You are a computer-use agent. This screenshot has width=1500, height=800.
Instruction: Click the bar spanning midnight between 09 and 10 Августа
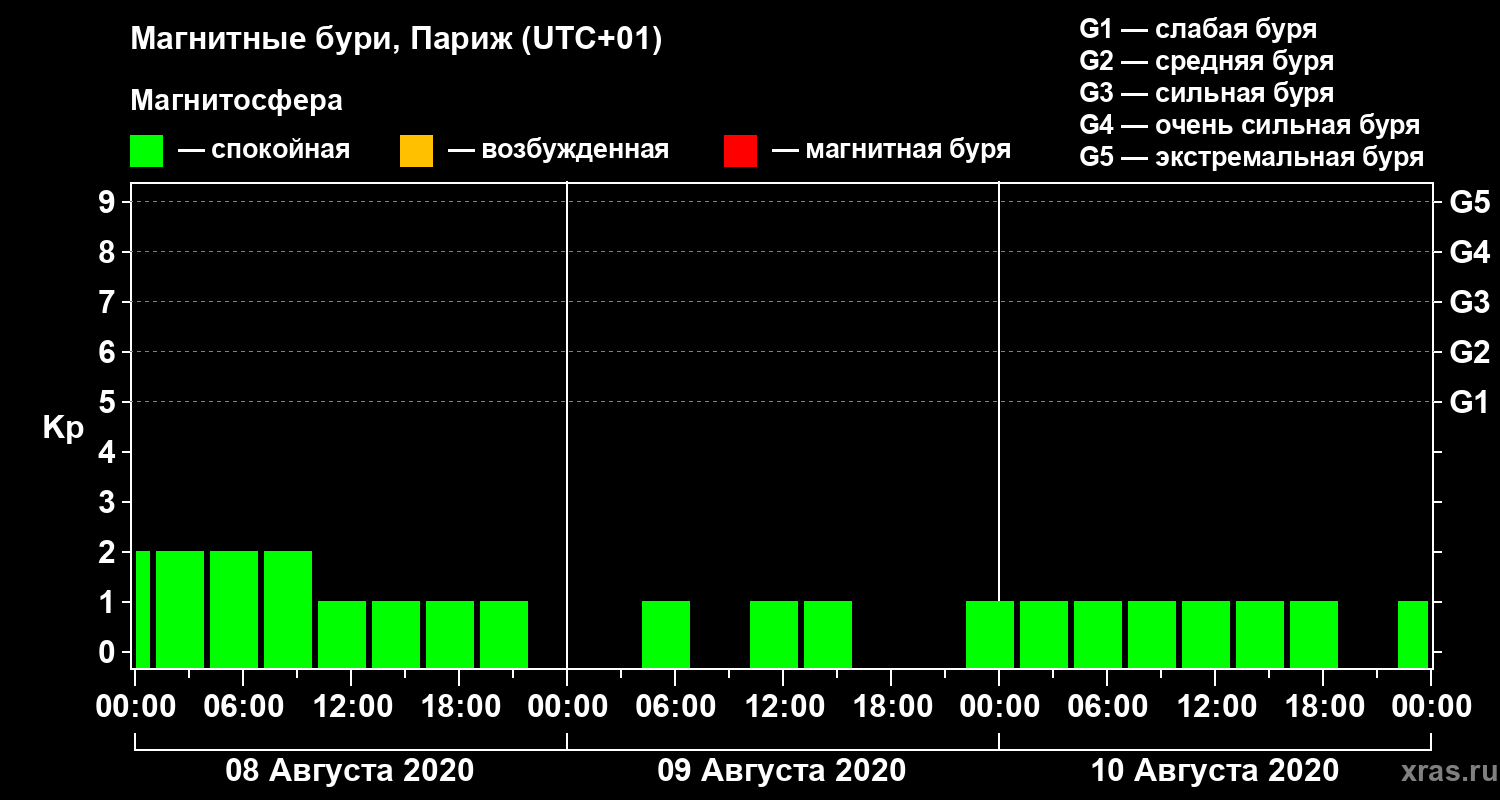(x=990, y=634)
